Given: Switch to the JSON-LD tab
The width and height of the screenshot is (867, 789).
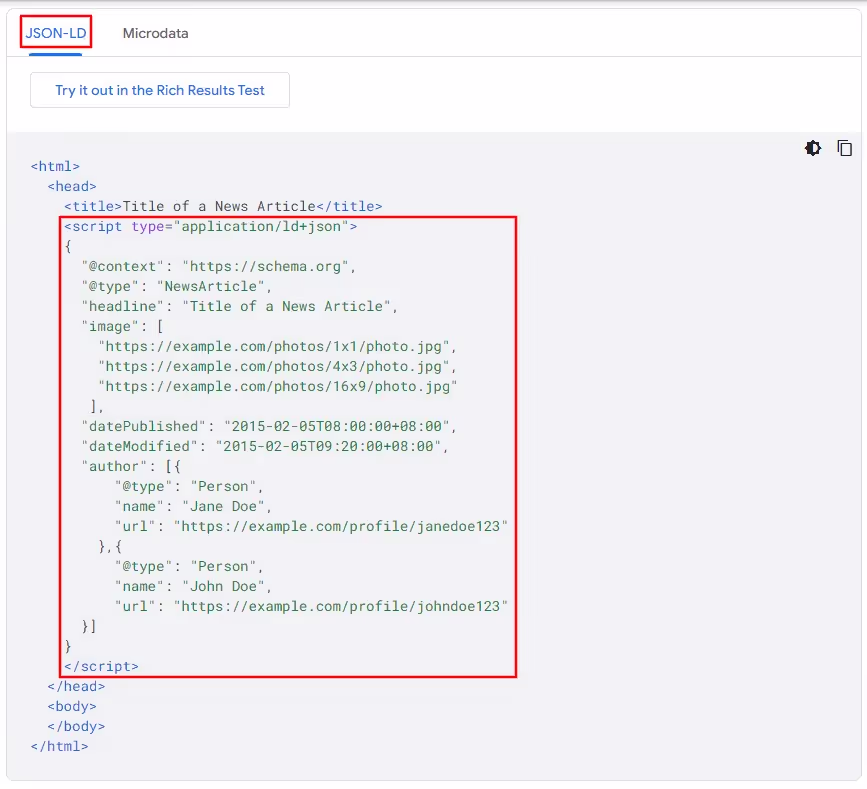Looking at the screenshot, I should 56,33.
